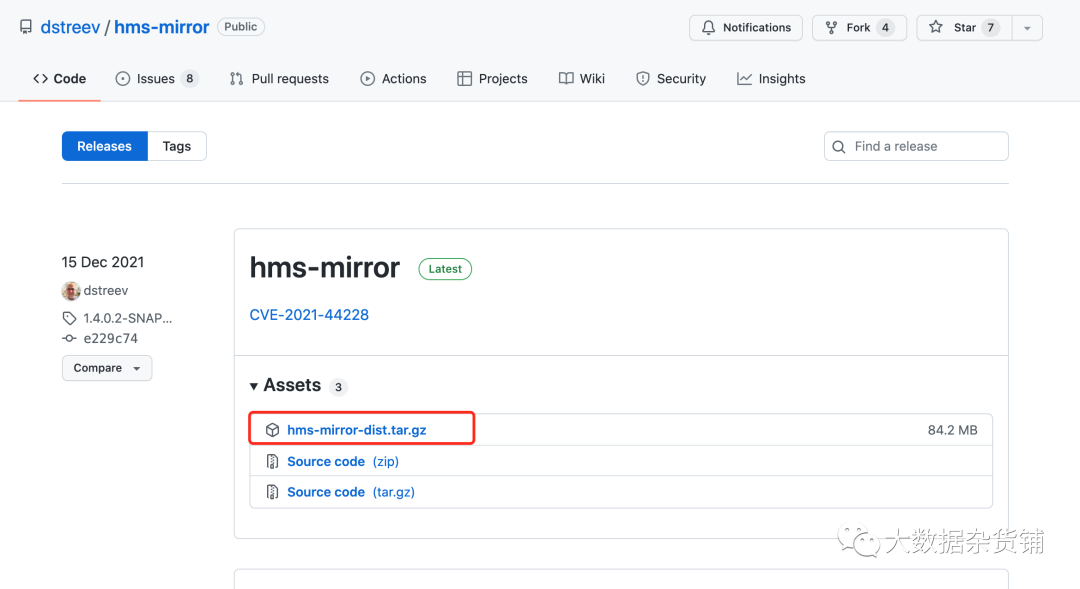Viewport: 1080px width, 589px height.
Task: Click the repository icon beside dstreev
Action: (25, 27)
